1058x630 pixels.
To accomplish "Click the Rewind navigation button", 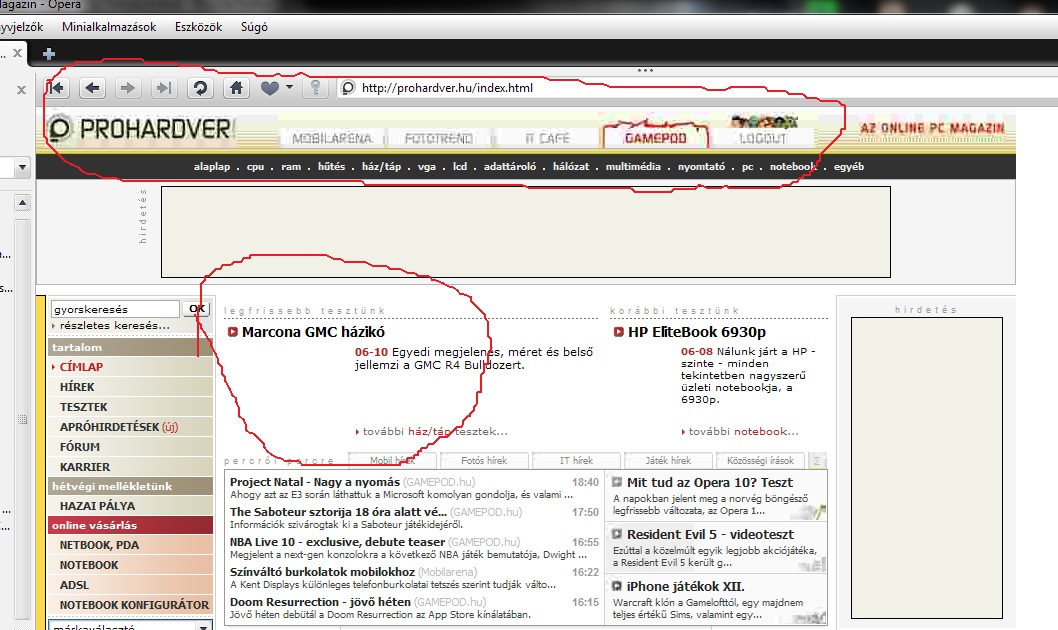I will (x=57, y=88).
